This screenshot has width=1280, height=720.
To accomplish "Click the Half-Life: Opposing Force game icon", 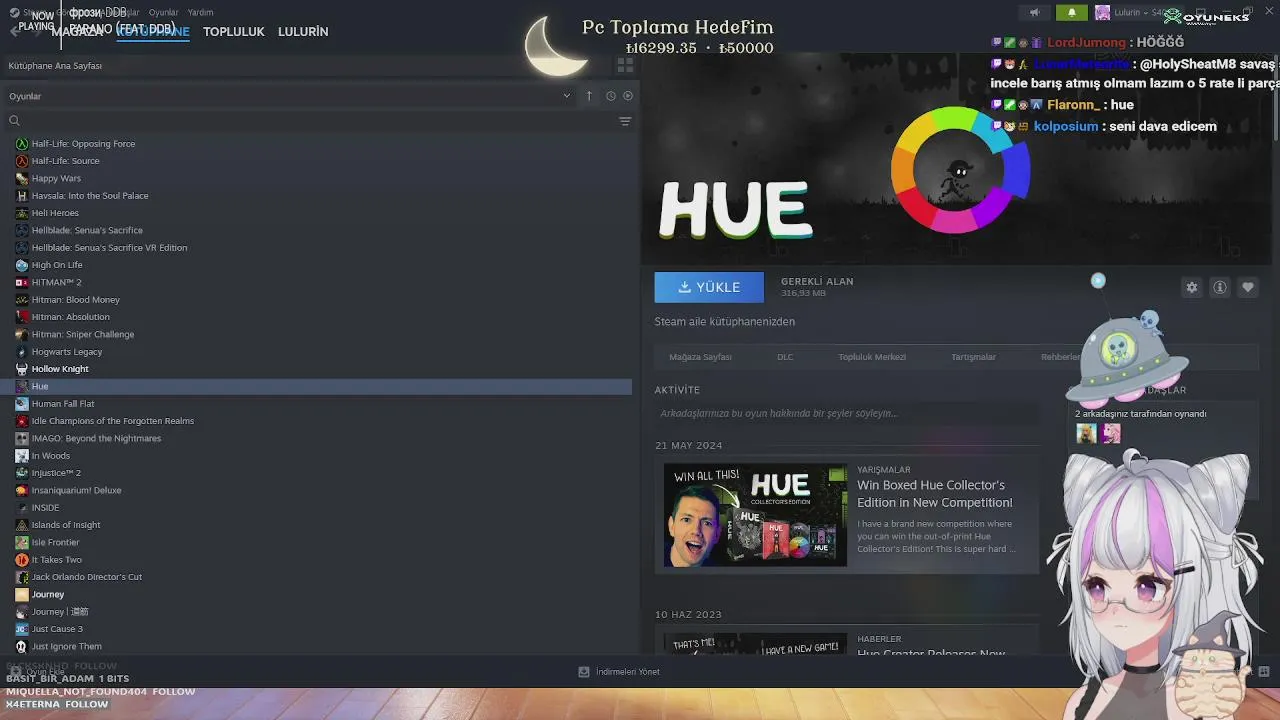I will 22,144.
